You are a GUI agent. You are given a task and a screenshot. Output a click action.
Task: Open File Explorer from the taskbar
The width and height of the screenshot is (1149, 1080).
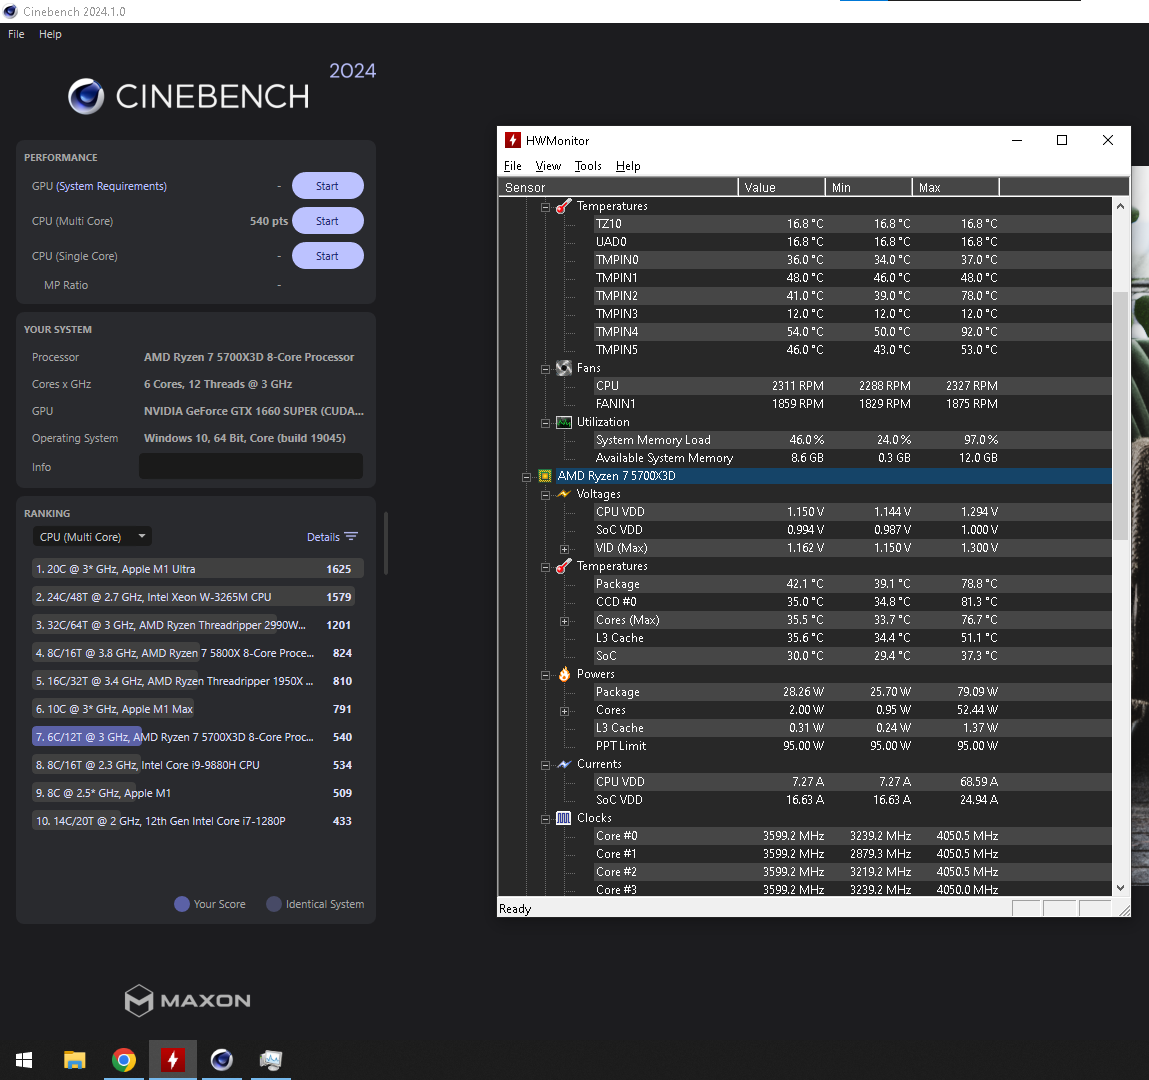point(74,1060)
